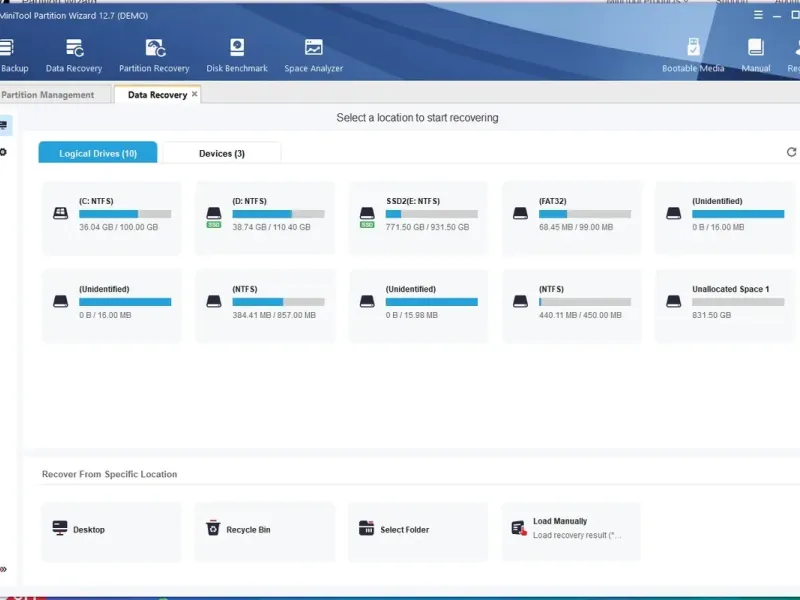
Task: Click the "Load recovery result" description text
Action: [x=577, y=535]
